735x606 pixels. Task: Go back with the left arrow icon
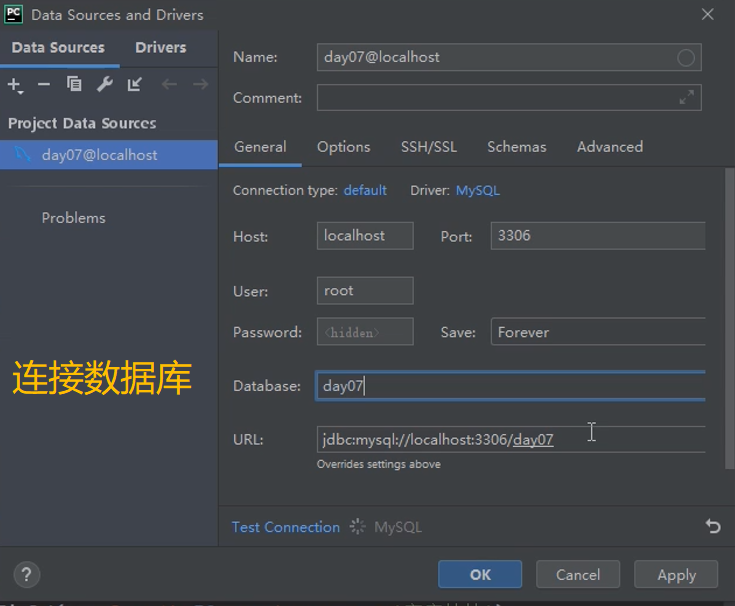pyautogui.click(x=169, y=84)
